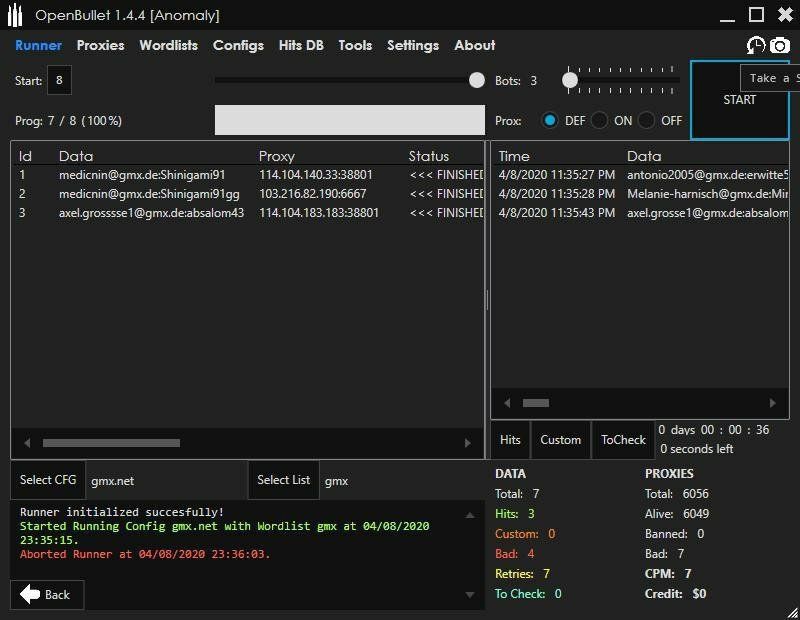Show the ToCheck results list

coord(623,440)
